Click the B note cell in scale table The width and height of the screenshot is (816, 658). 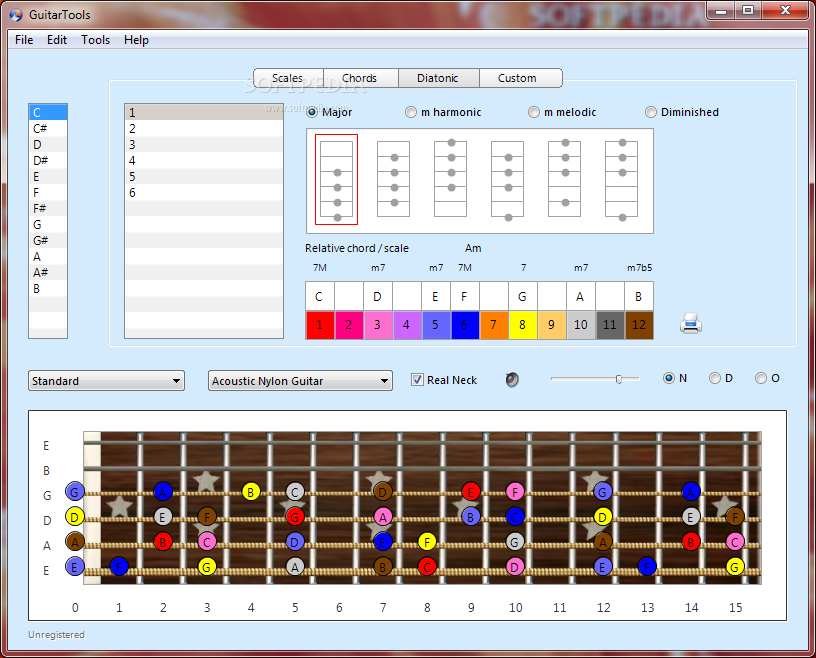point(639,296)
